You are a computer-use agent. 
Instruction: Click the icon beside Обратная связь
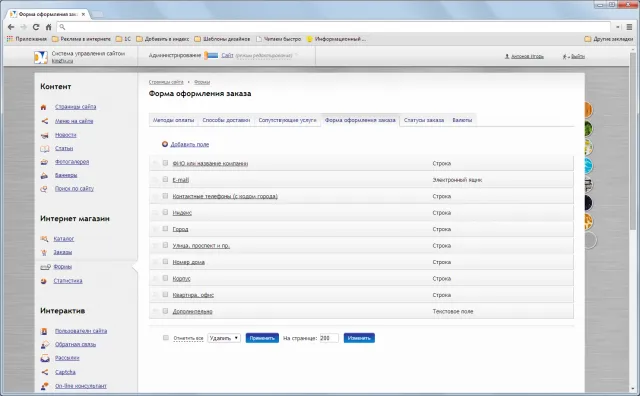[x=45, y=345]
